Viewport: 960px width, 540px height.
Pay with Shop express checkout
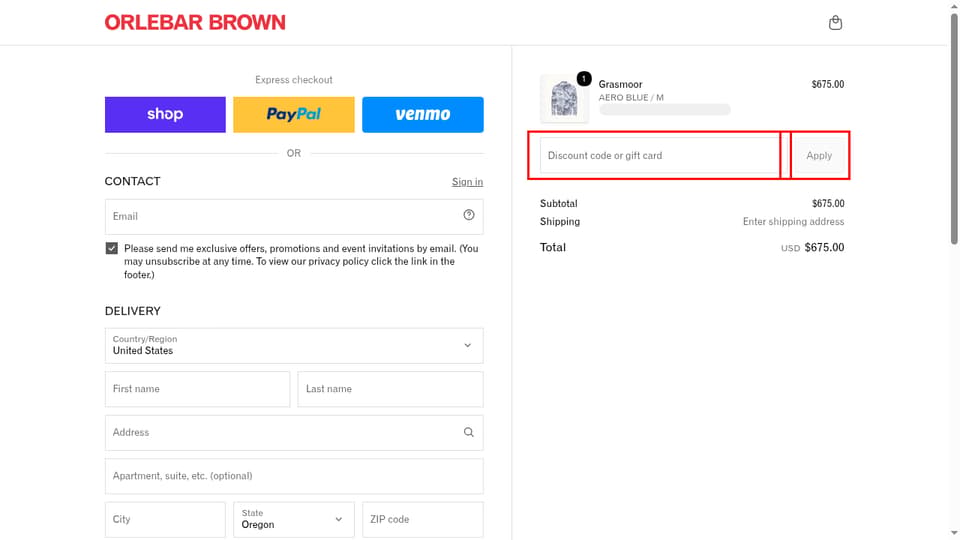(x=165, y=114)
